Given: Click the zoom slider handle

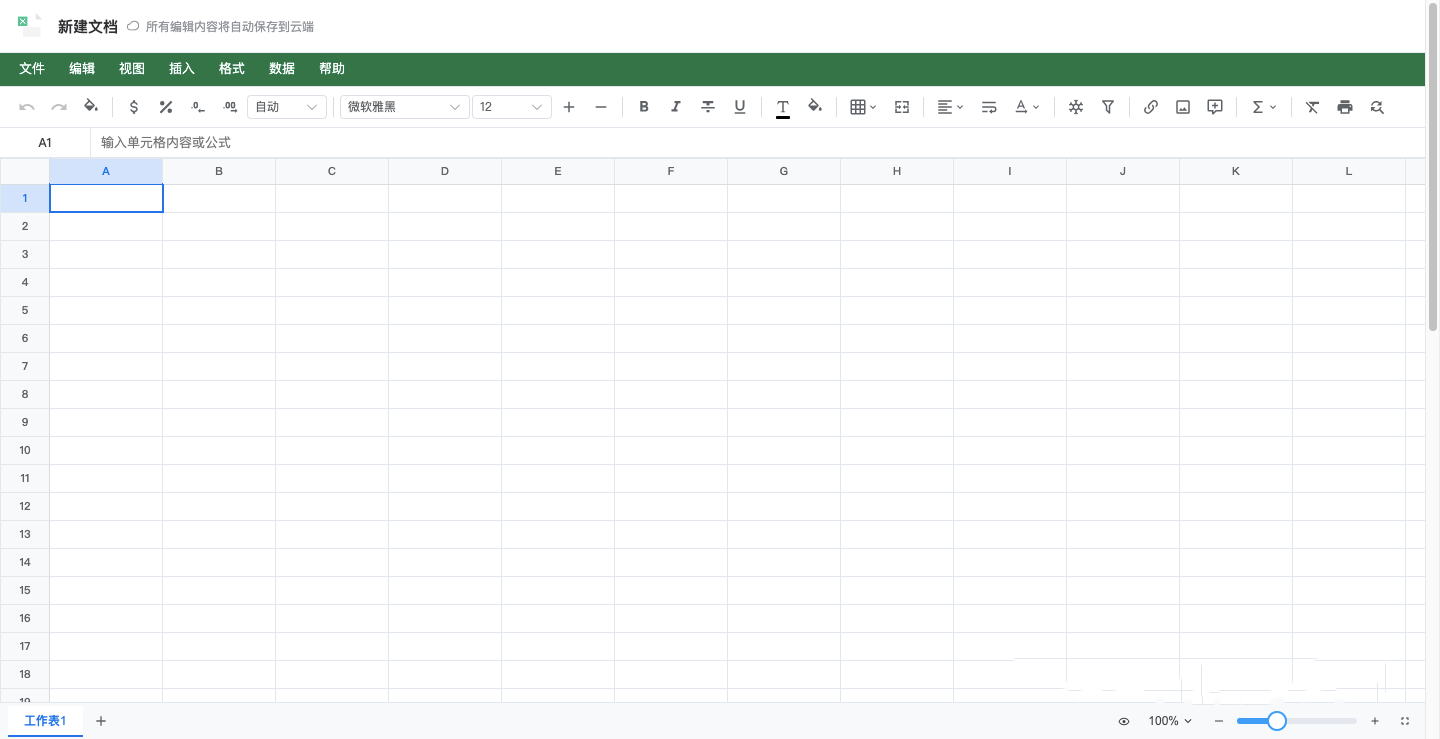Looking at the screenshot, I should coord(1277,721).
